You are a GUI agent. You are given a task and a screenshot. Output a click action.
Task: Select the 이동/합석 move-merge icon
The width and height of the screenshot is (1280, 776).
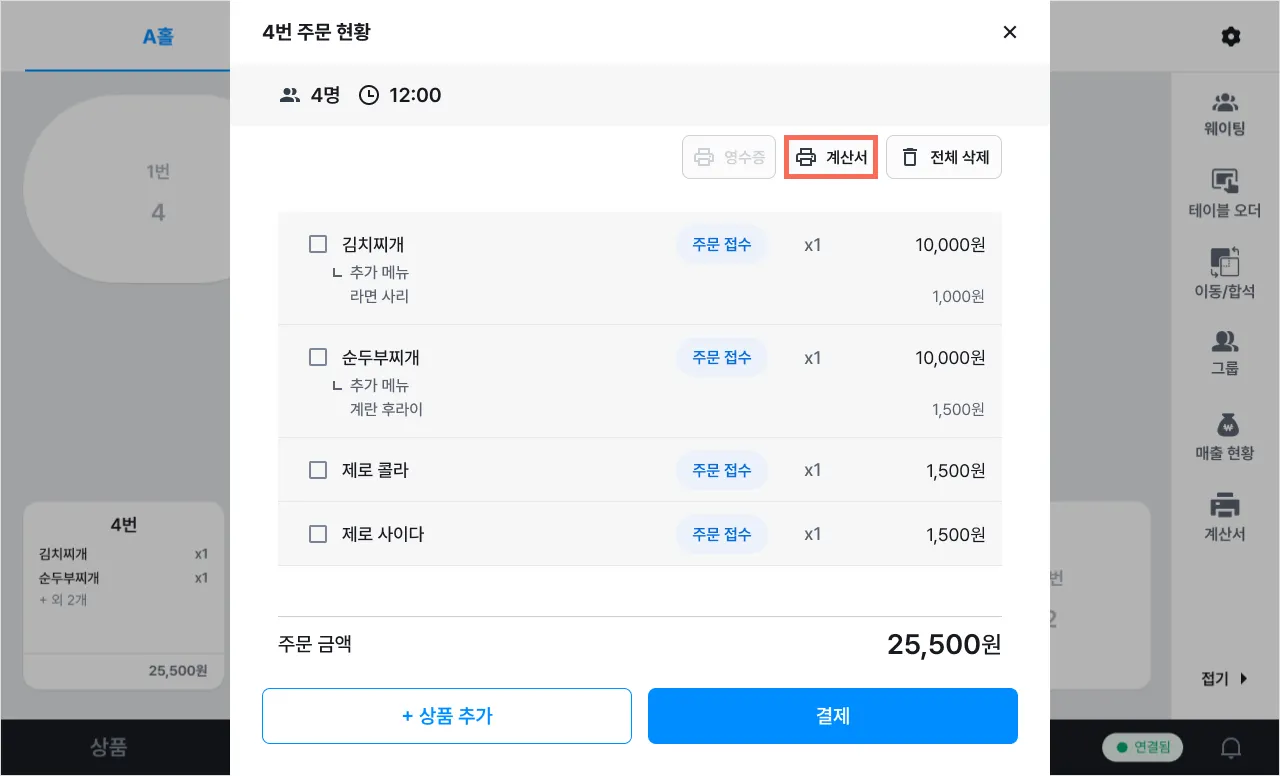1224,262
